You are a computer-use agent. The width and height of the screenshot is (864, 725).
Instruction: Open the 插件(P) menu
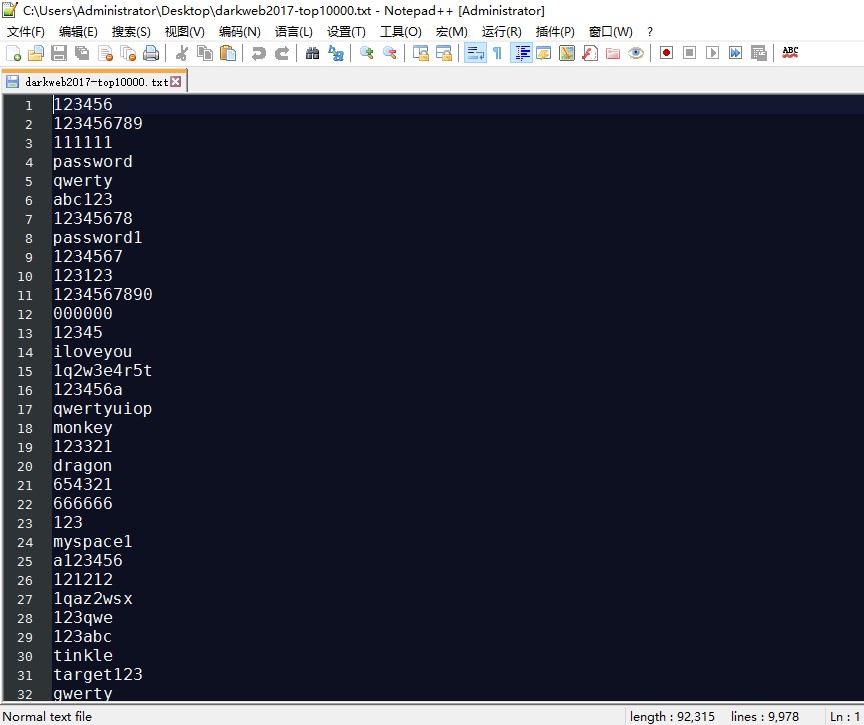[x=555, y=31]
